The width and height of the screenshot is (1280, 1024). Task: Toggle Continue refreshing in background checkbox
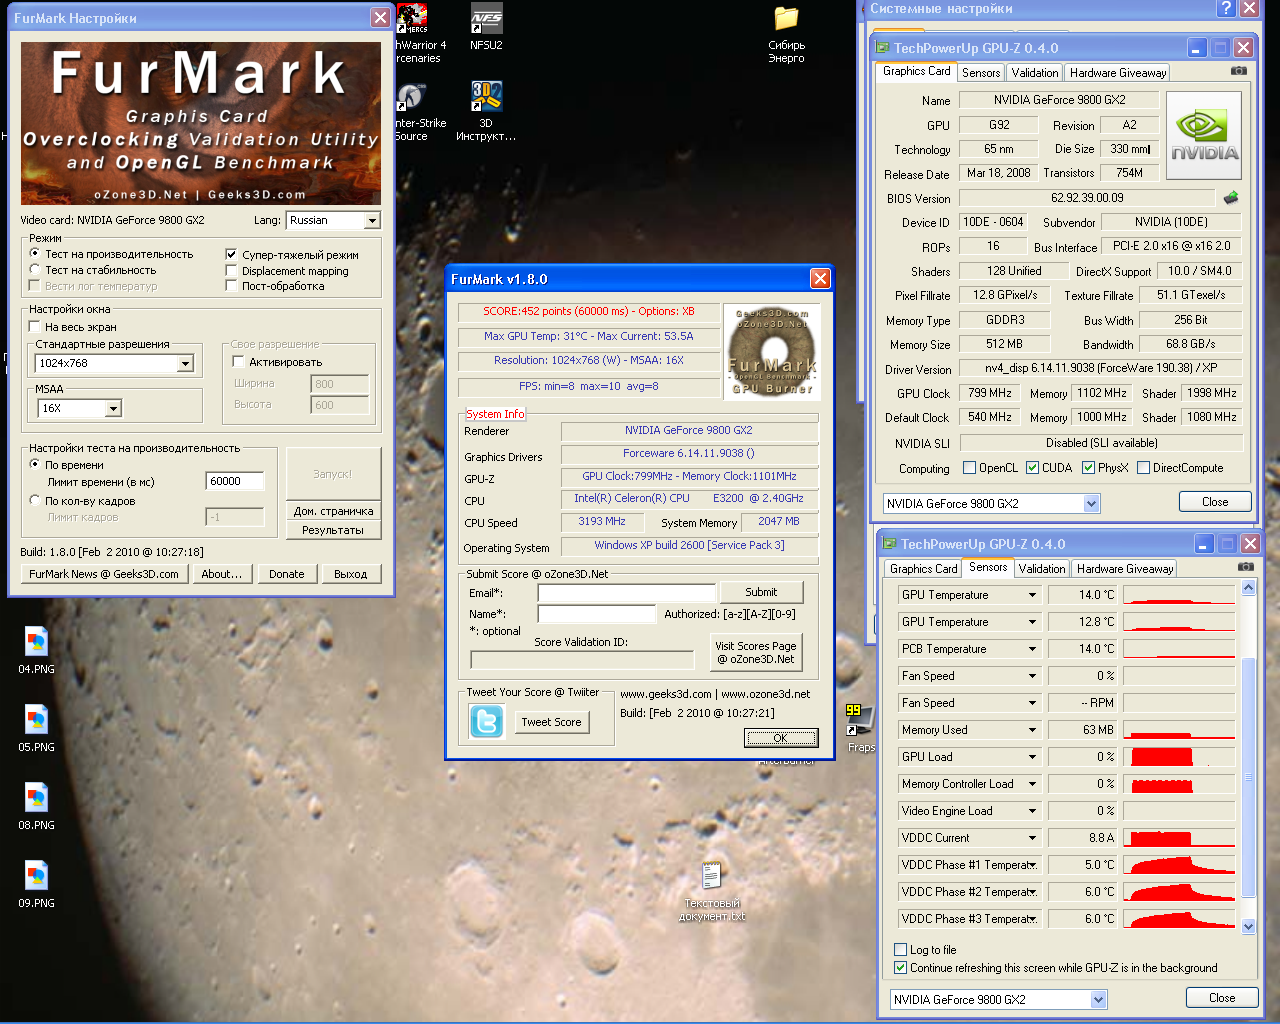(x=900, y=968)
